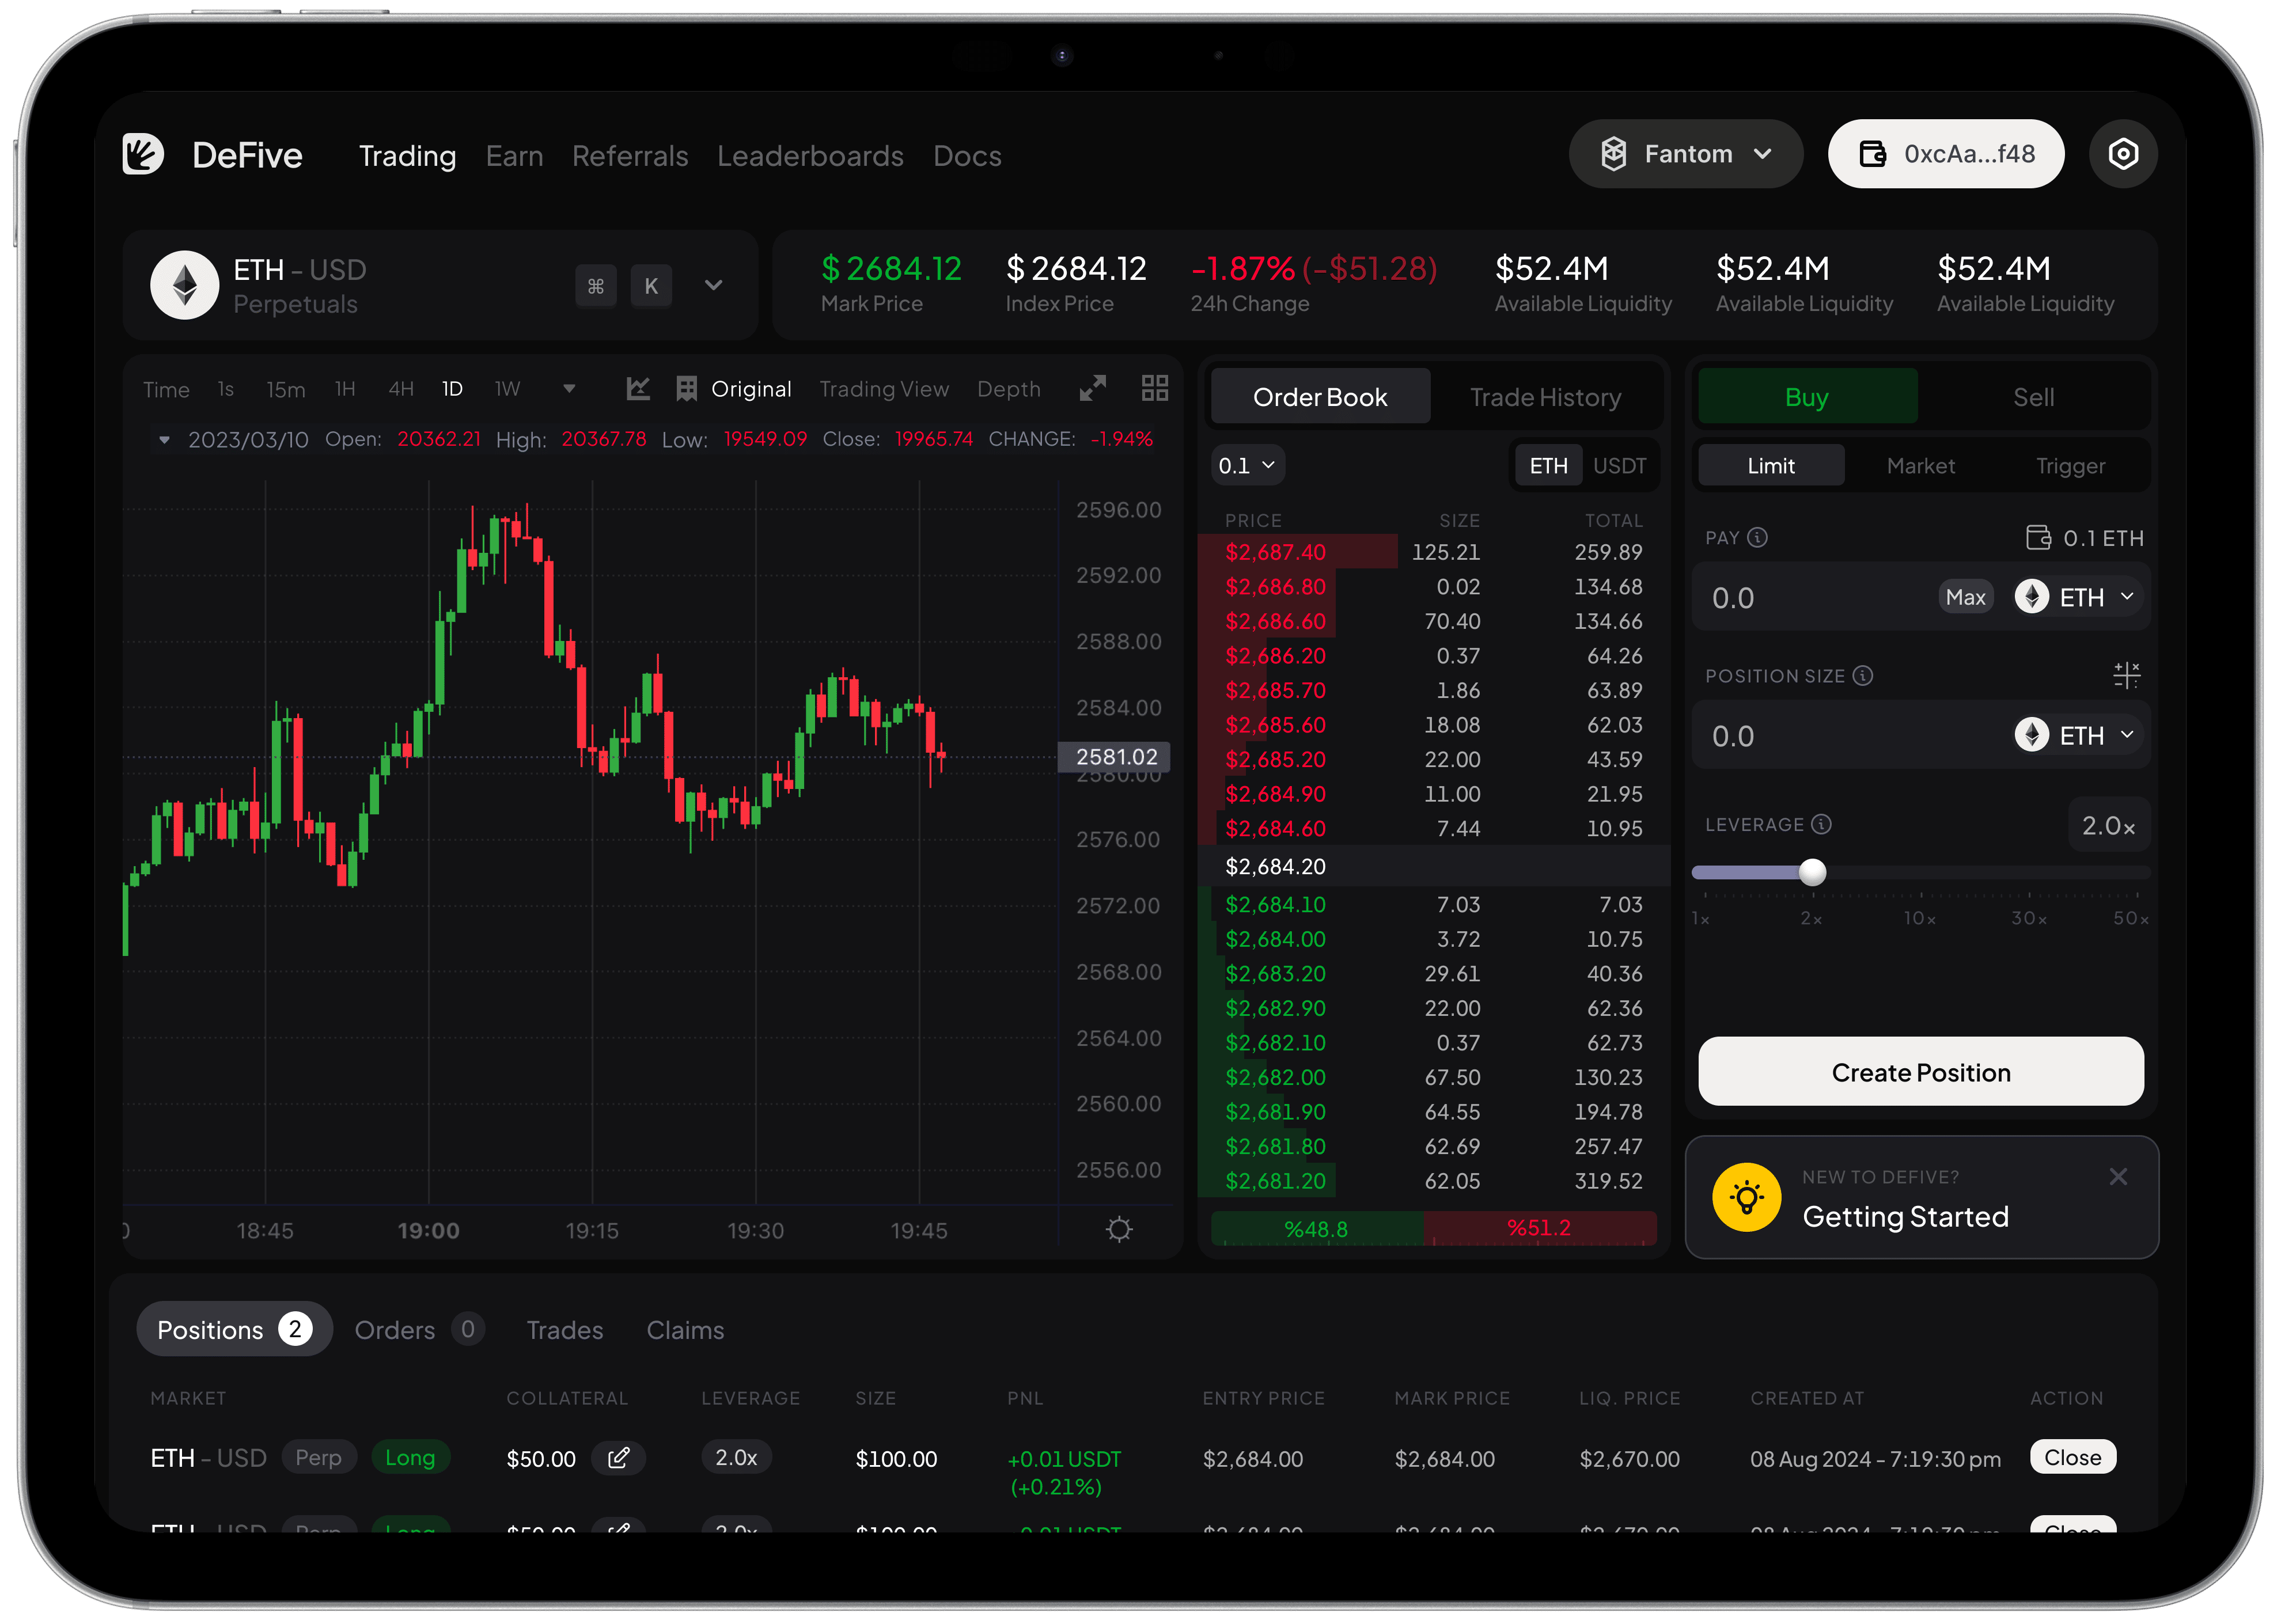Switch to the Trade History tab
Screen dimensions: 2281x1624
tap(1545, 397)
